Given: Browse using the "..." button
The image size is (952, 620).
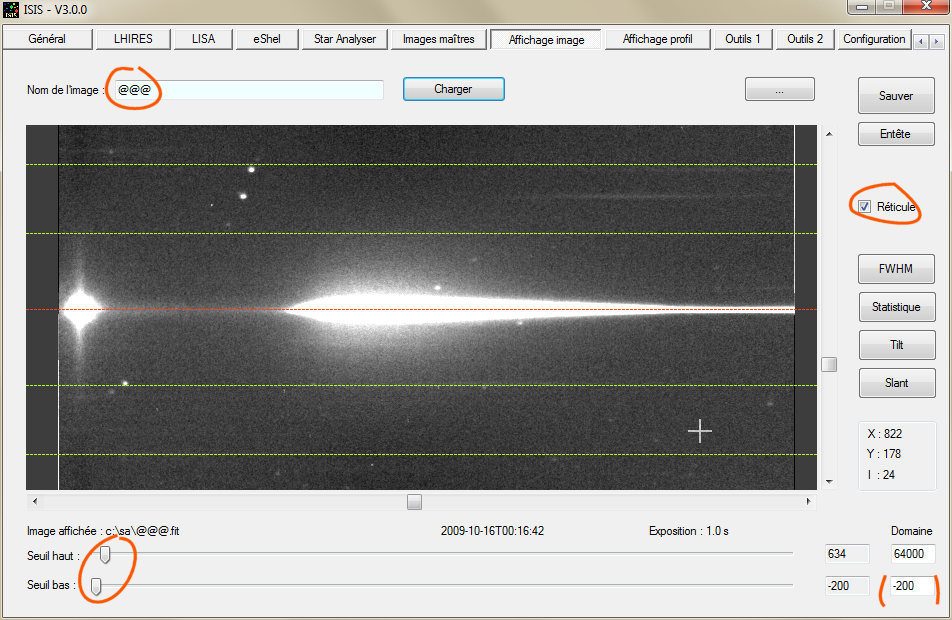Looking at the screenshot, I should click(779, 89).
